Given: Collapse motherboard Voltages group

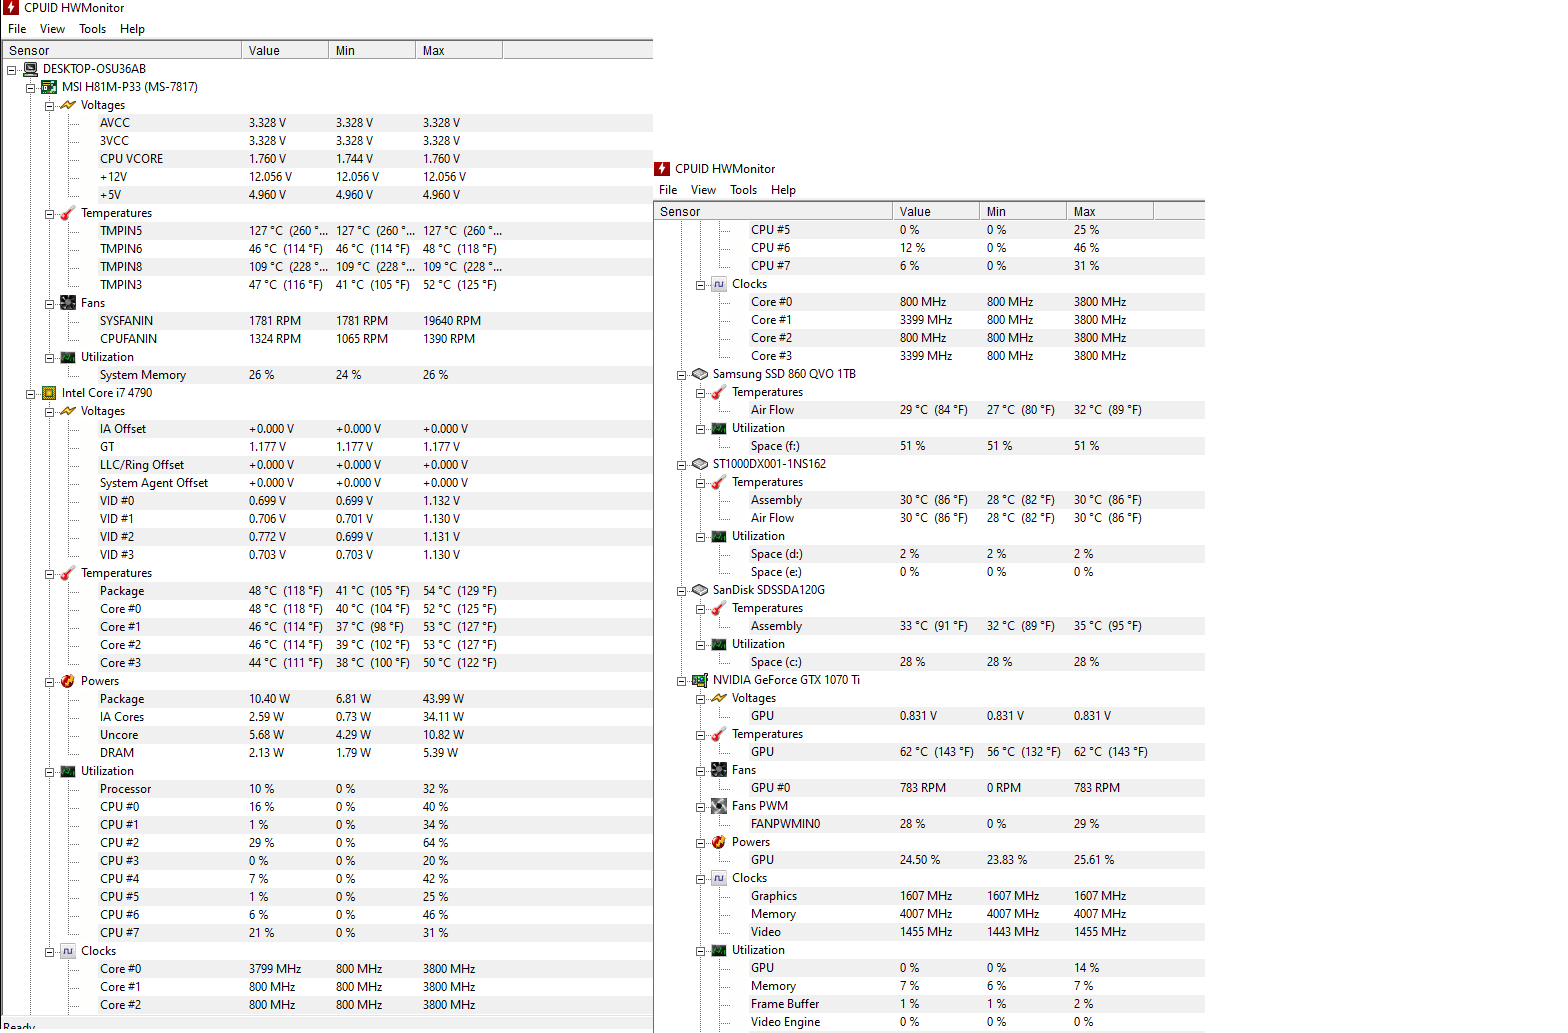Looking at the screenshot, I should coord(50,106).
